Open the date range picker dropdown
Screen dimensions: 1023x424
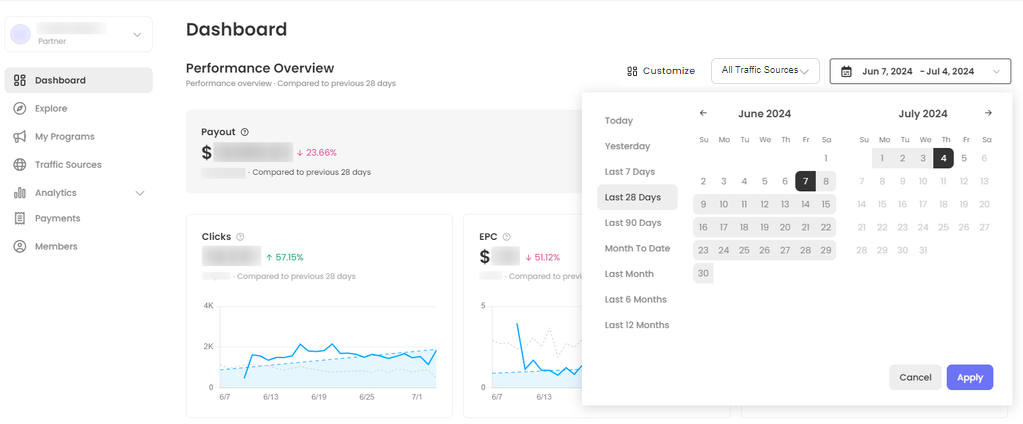[x=918, y=71]
